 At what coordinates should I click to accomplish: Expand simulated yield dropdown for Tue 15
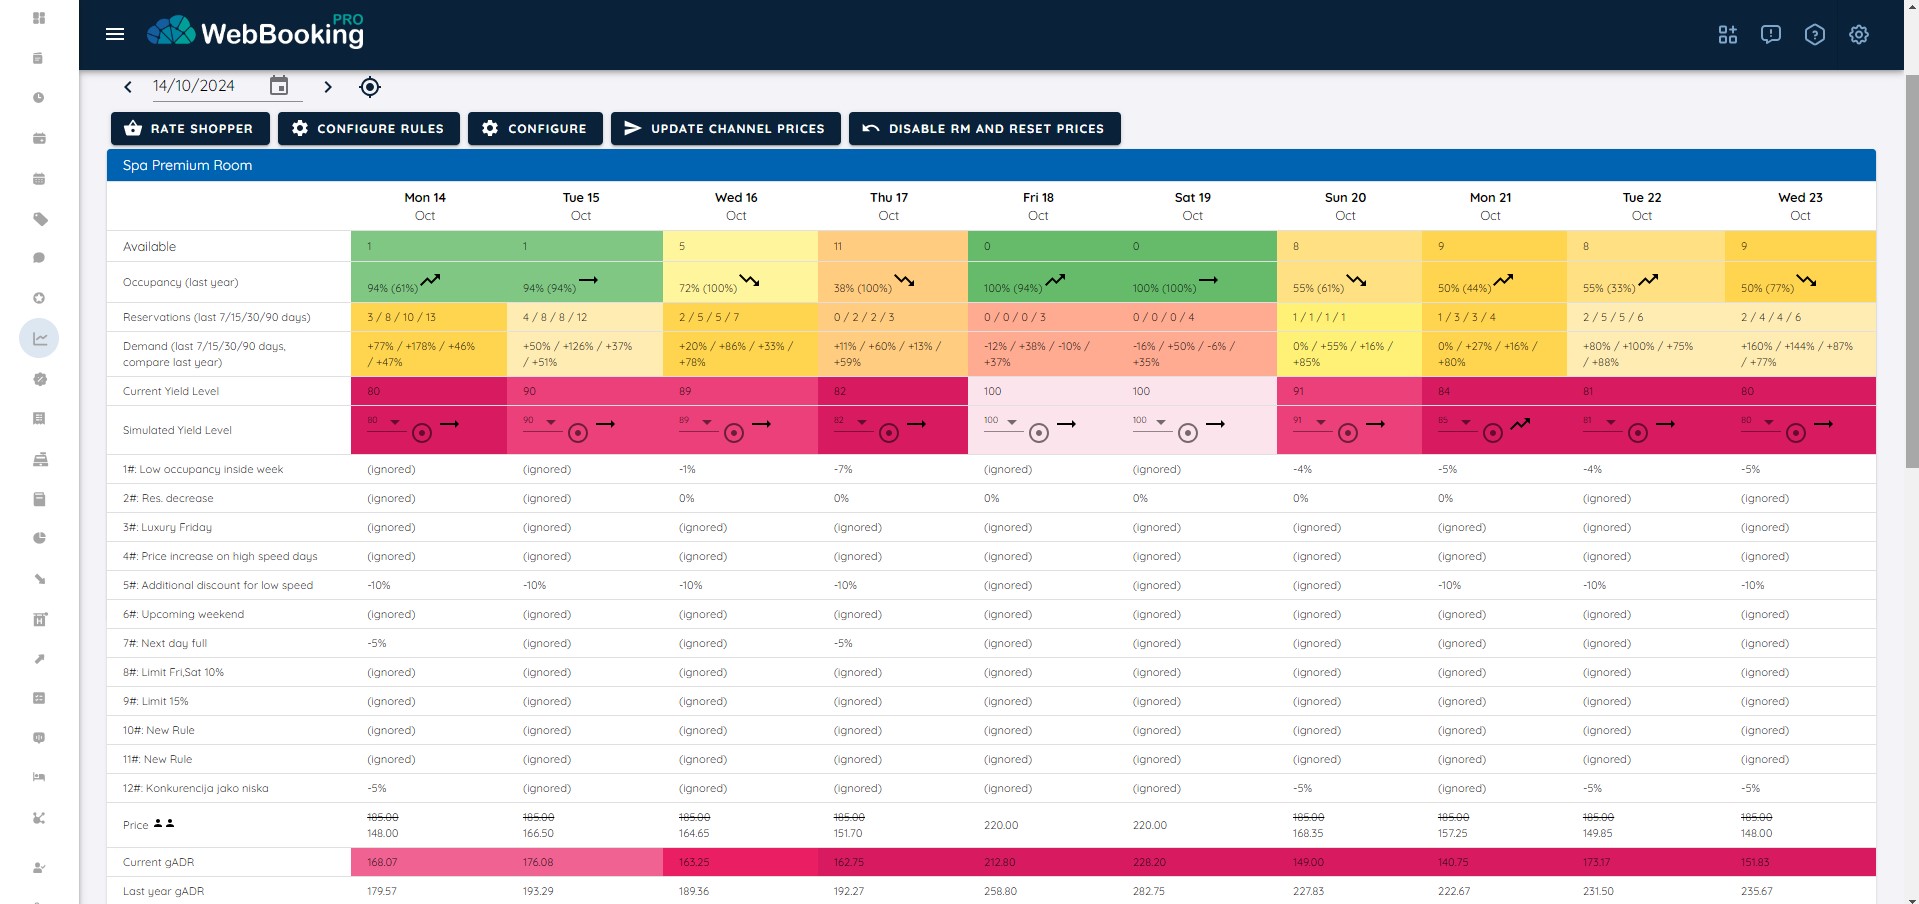[551, 423]
